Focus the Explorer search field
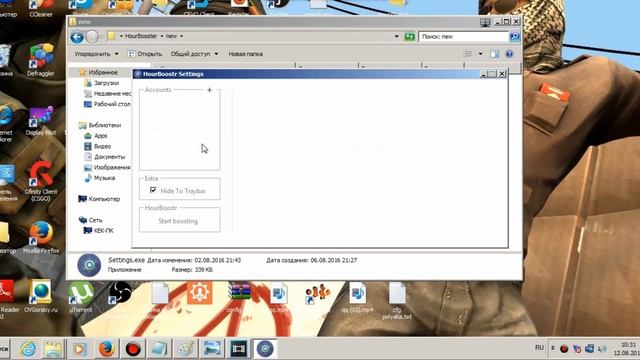This screenshot has height=360, width=640. click(463, 37)
